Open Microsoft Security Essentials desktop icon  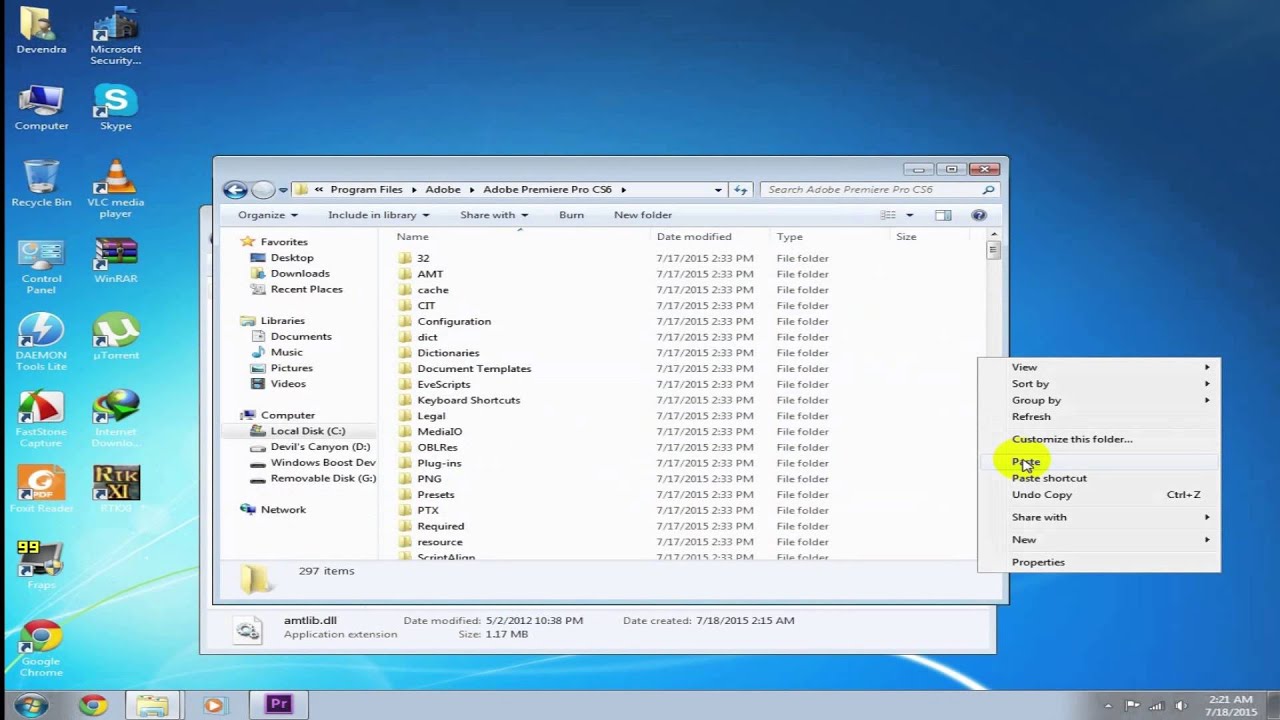click(115, 35)
